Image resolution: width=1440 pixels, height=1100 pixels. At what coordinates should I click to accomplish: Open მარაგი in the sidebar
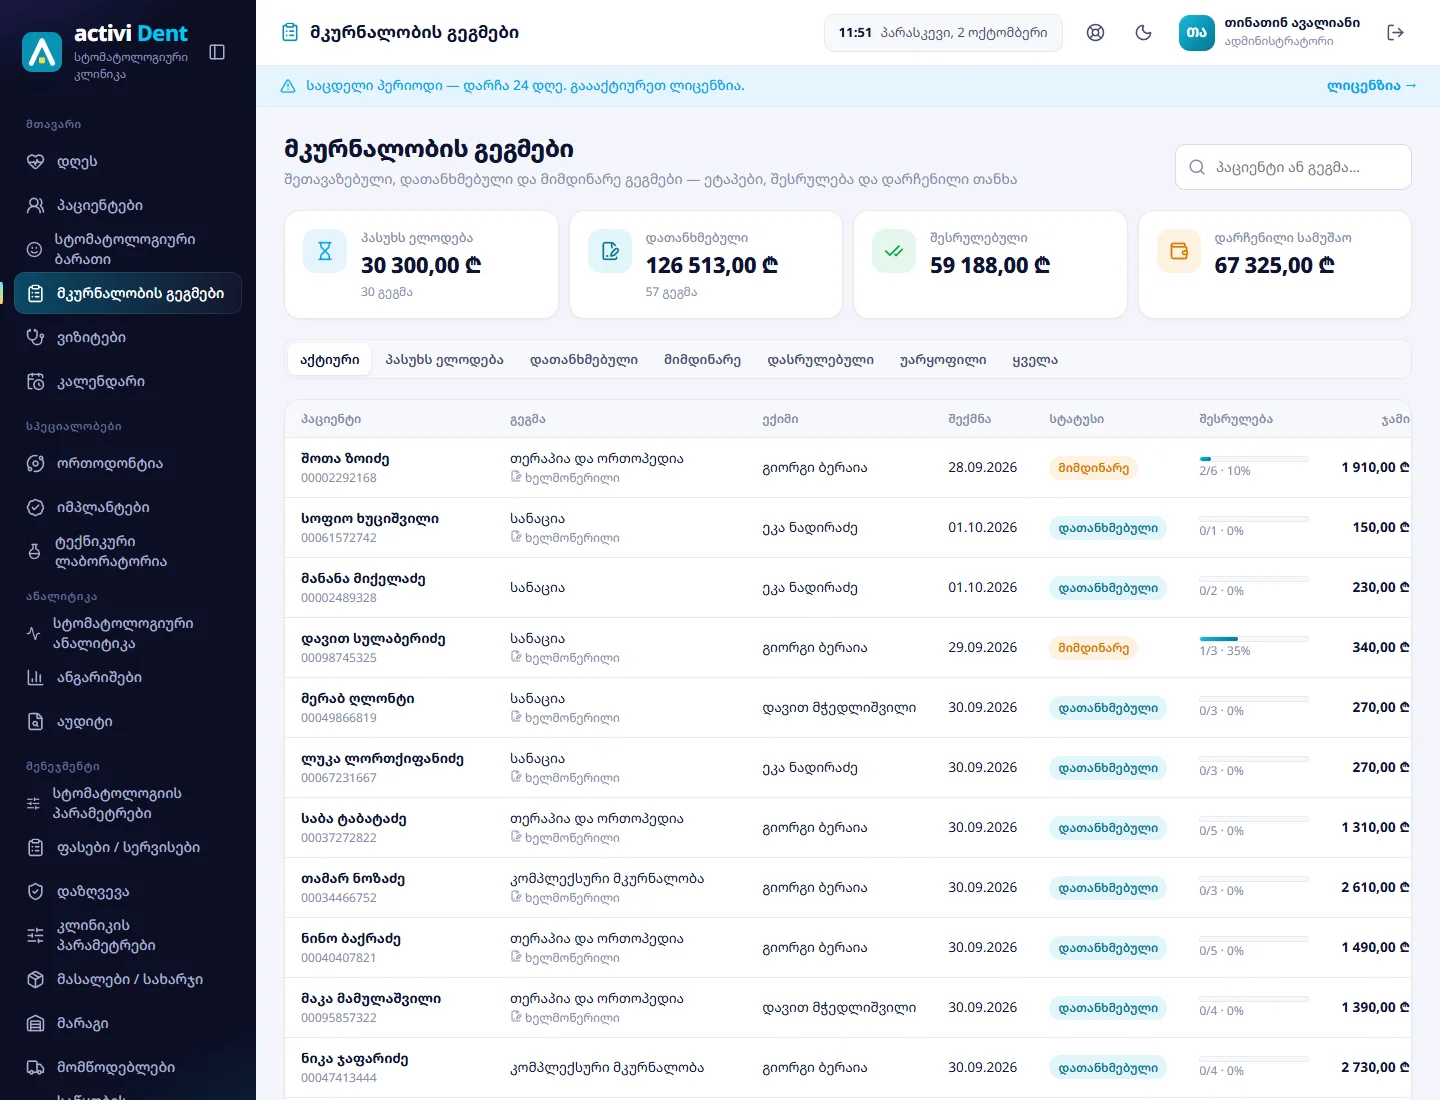(x=128, y=1023)
